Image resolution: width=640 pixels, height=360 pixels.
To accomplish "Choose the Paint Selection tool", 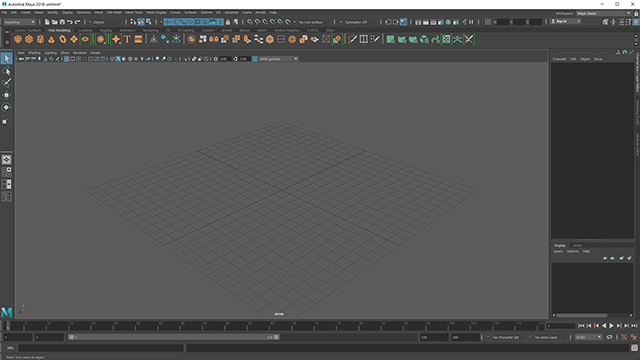I will coord(6,83).
